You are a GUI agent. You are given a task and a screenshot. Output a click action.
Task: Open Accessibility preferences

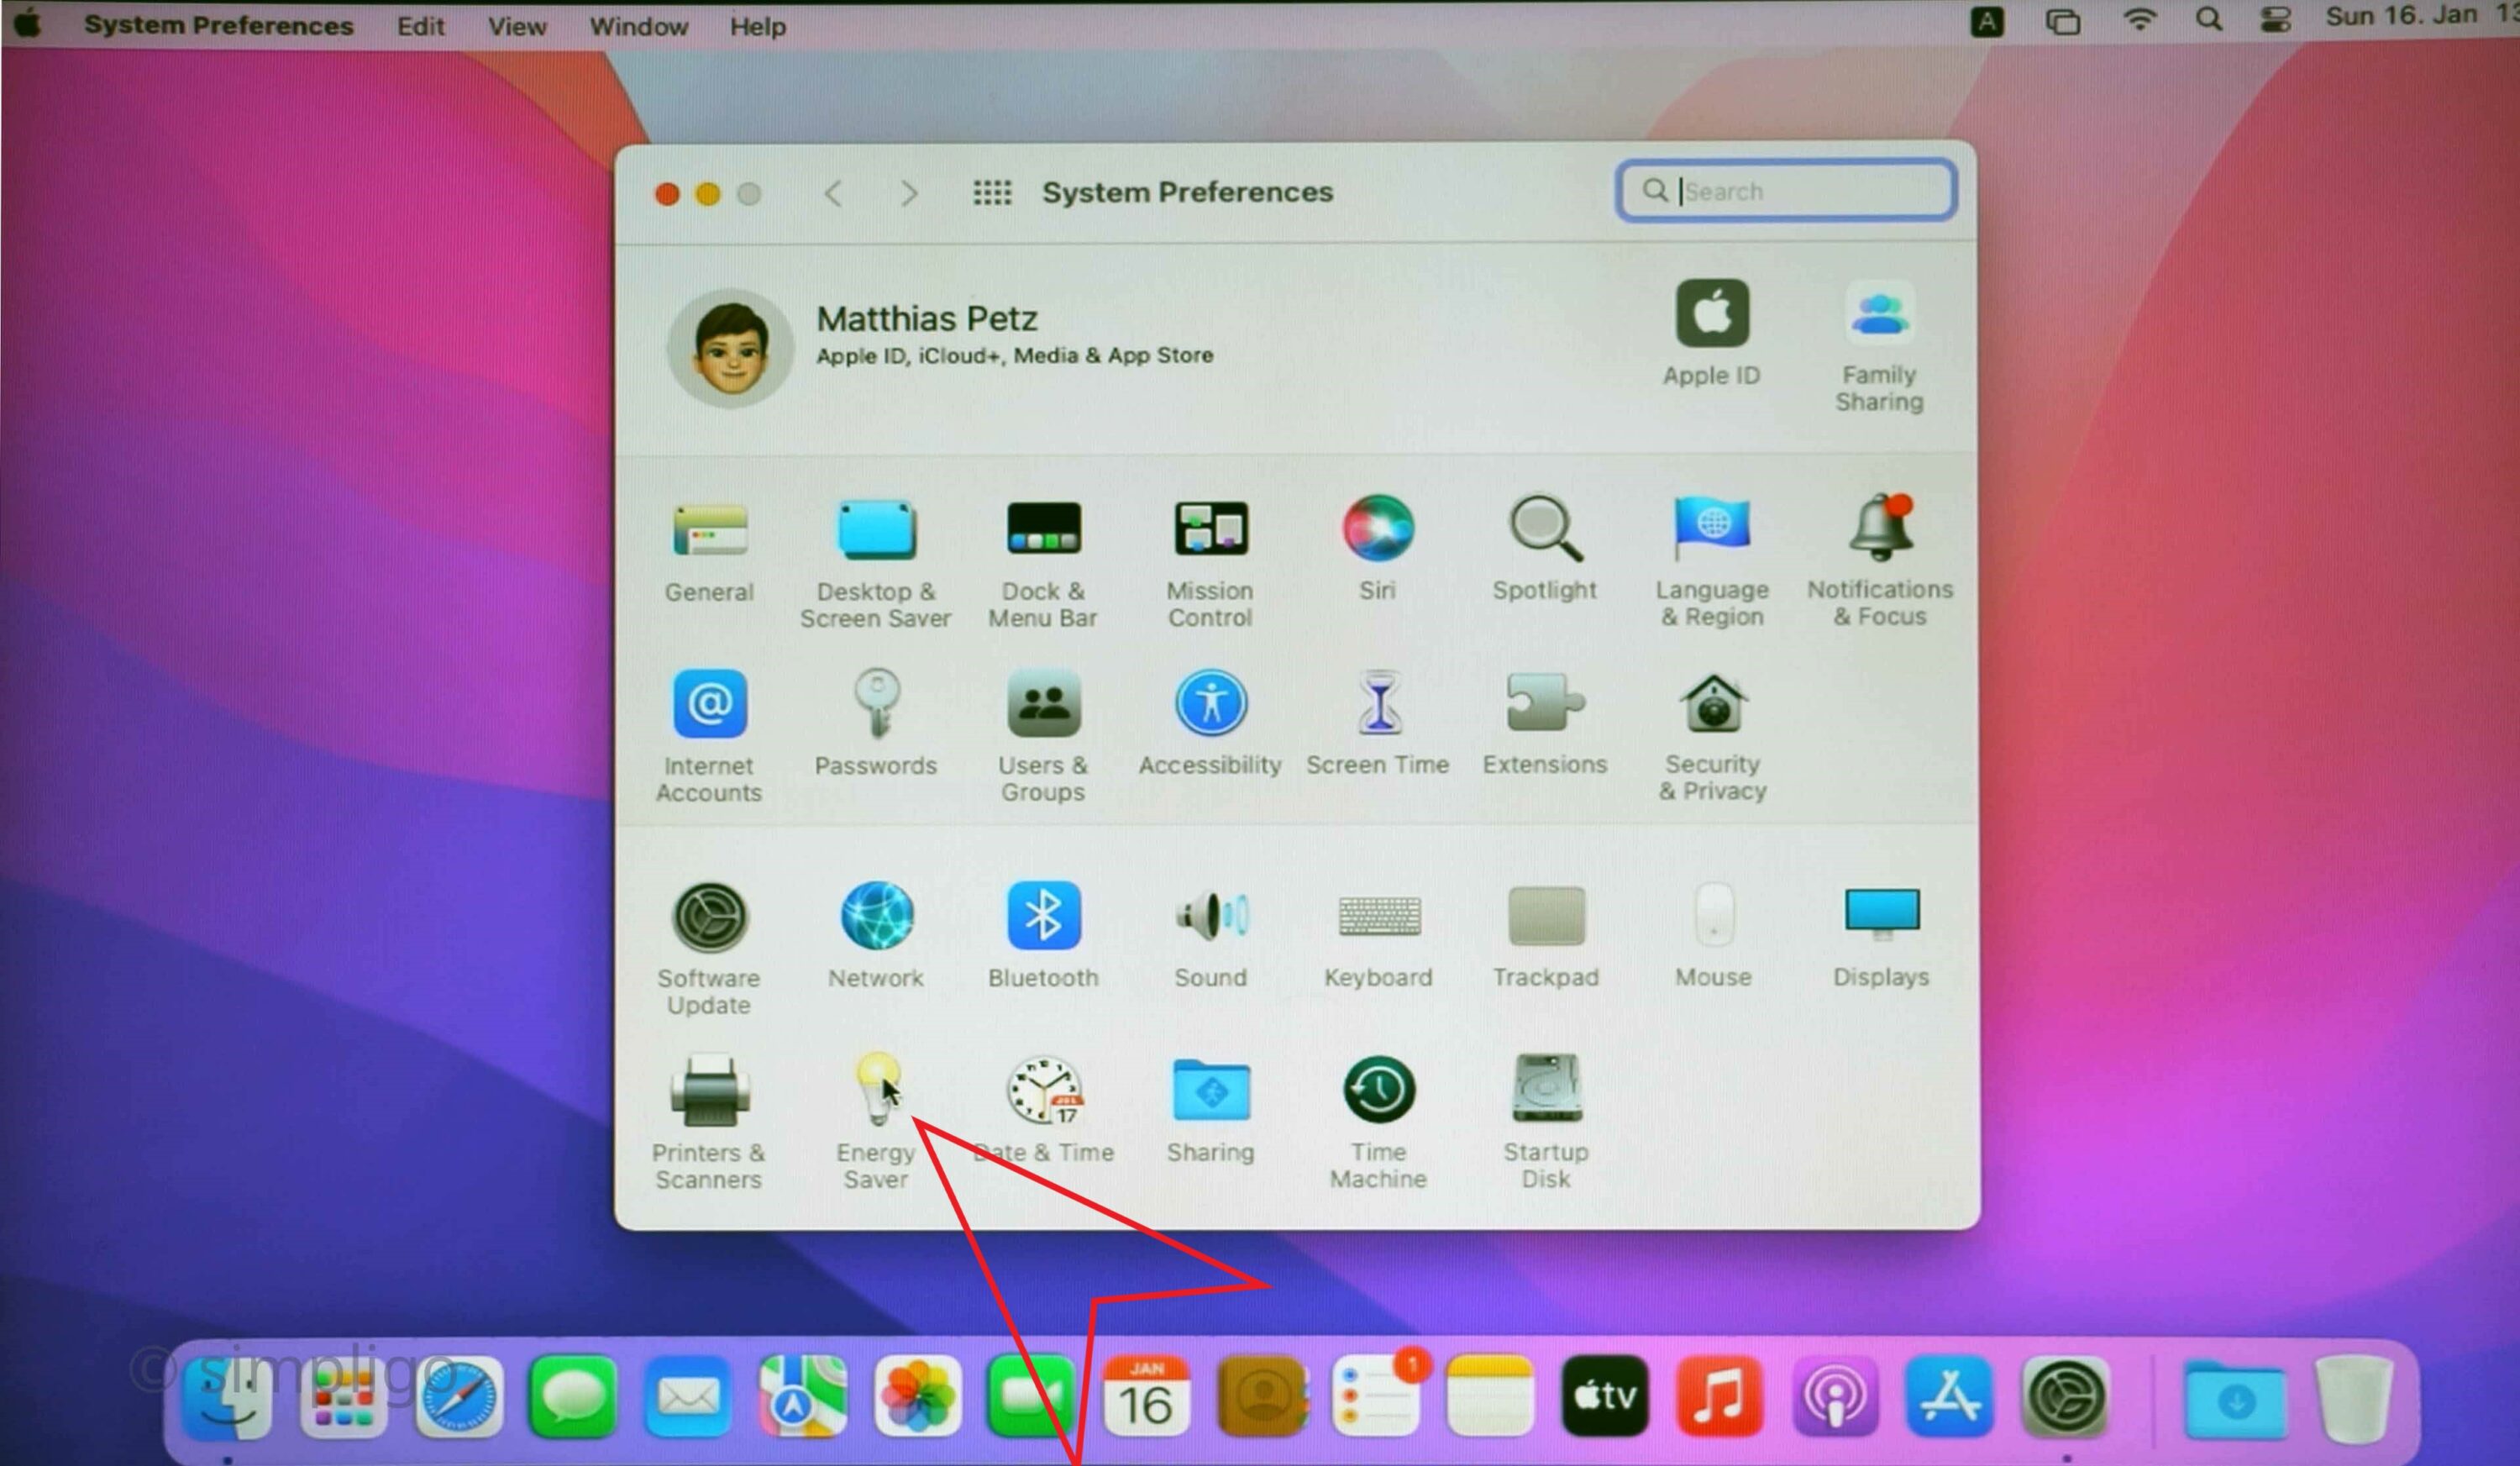click(x=1210, y=703)
